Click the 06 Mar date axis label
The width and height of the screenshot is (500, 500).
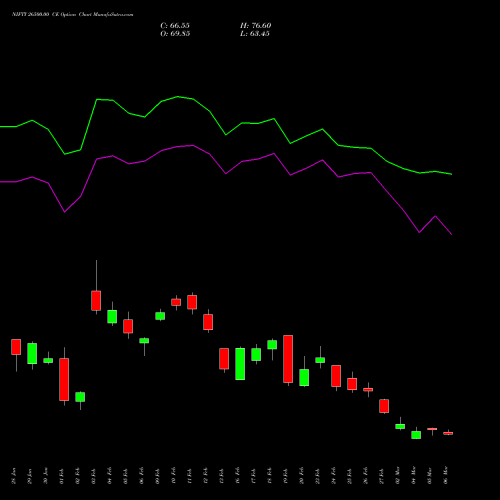click(446, 476)
